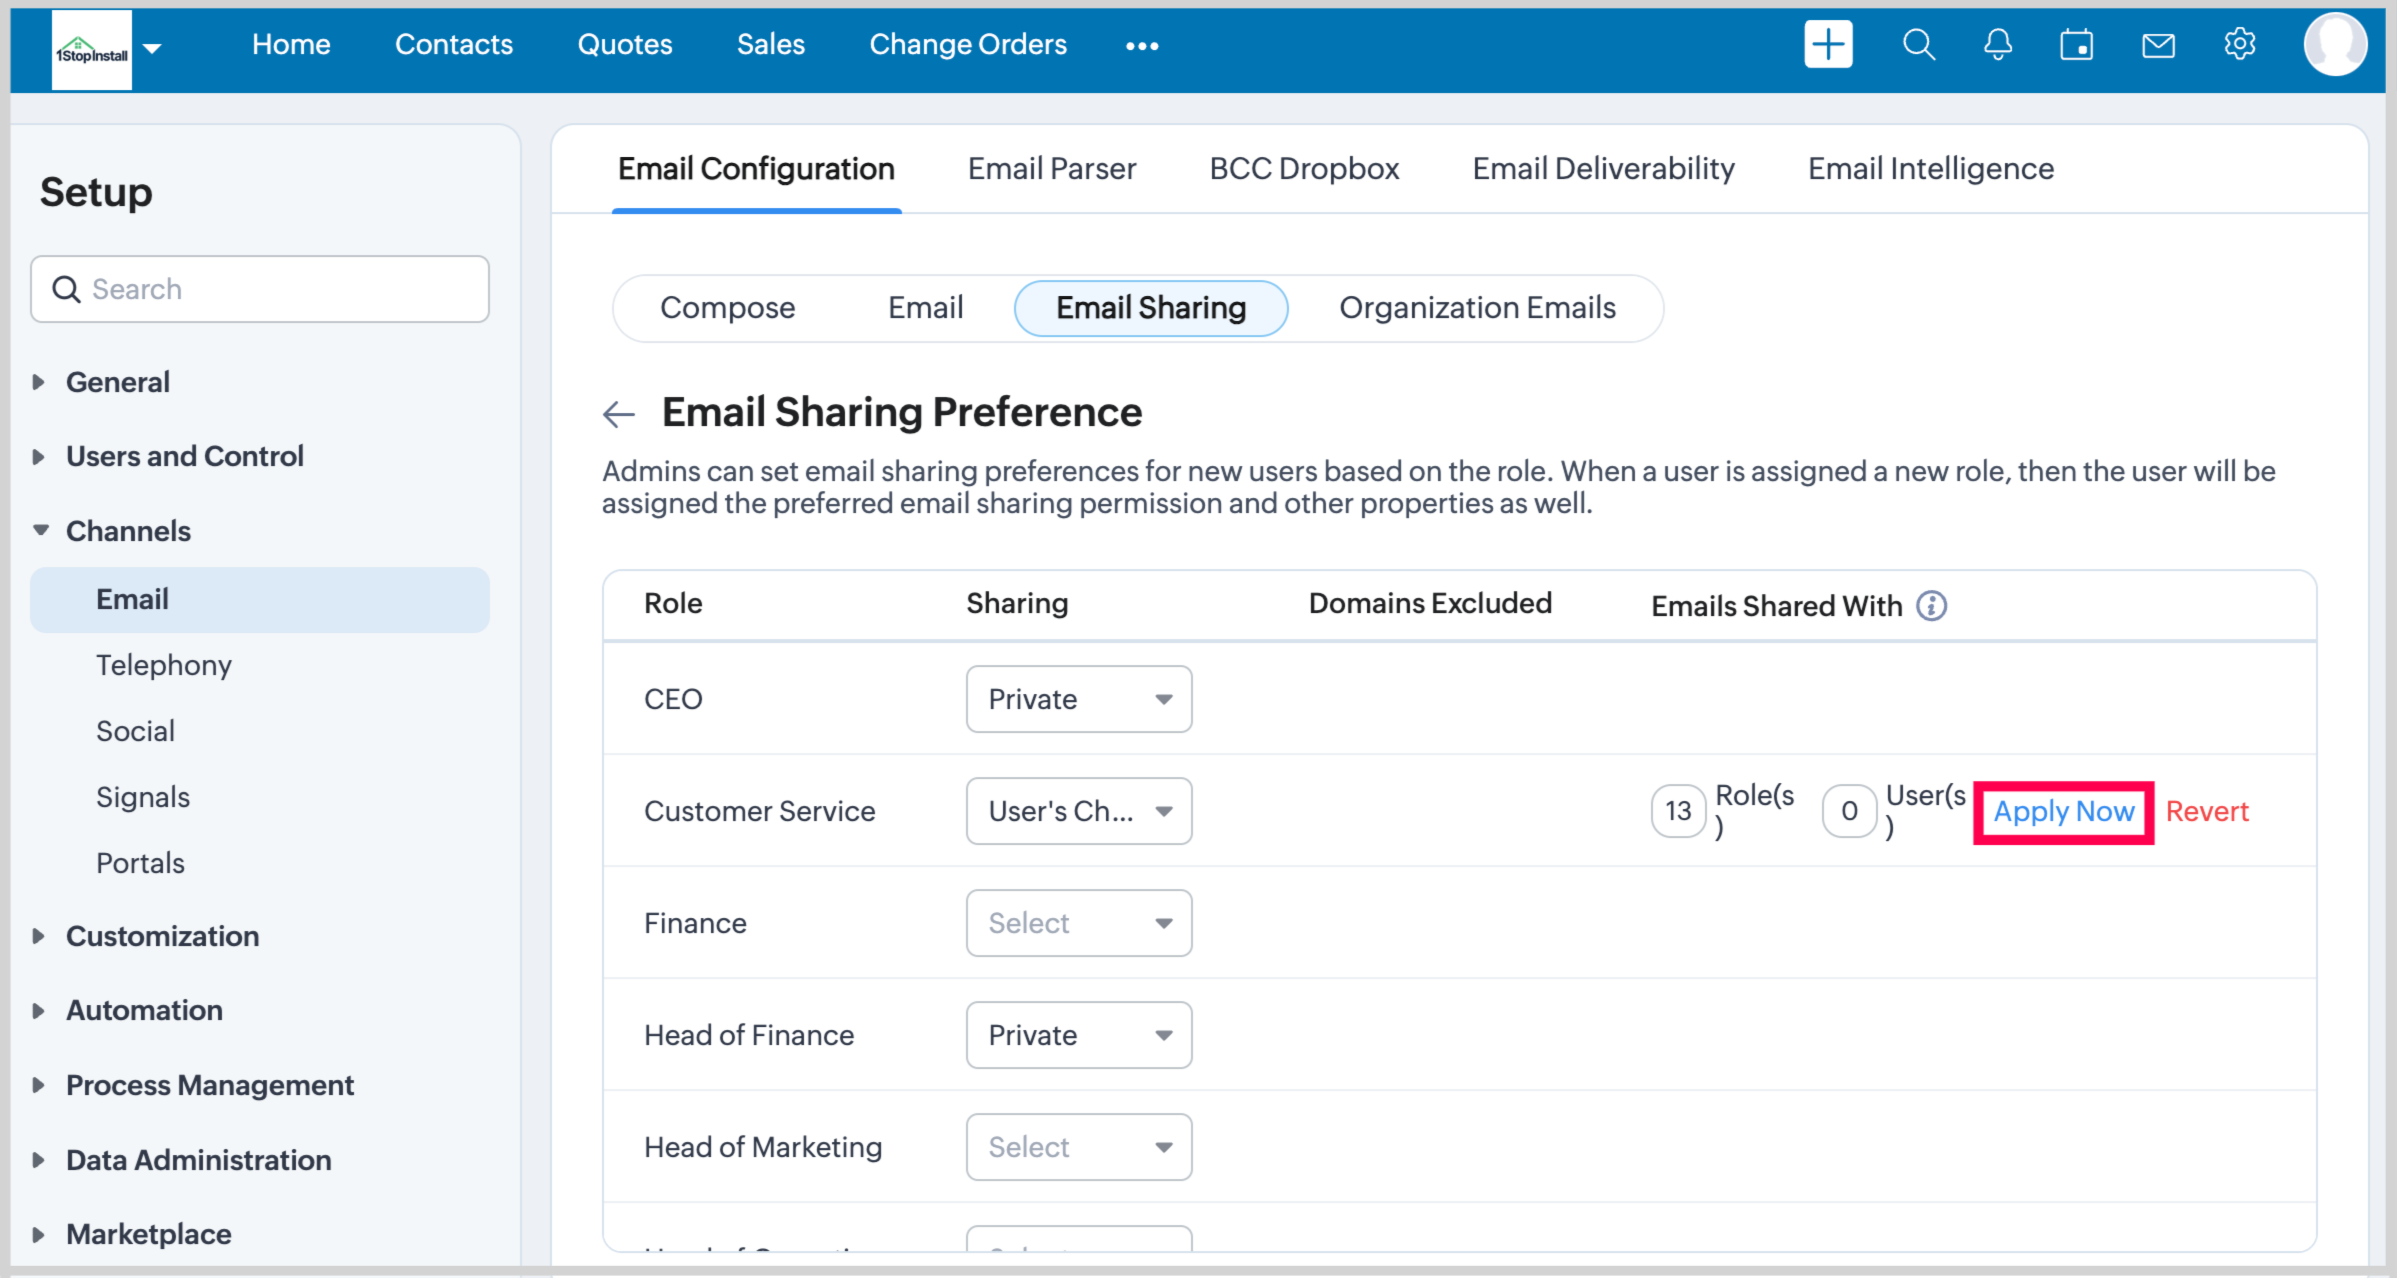The image size is (2397, 1278).
Task: Open Customer Service sharing dropdown
Action: 1078,811
